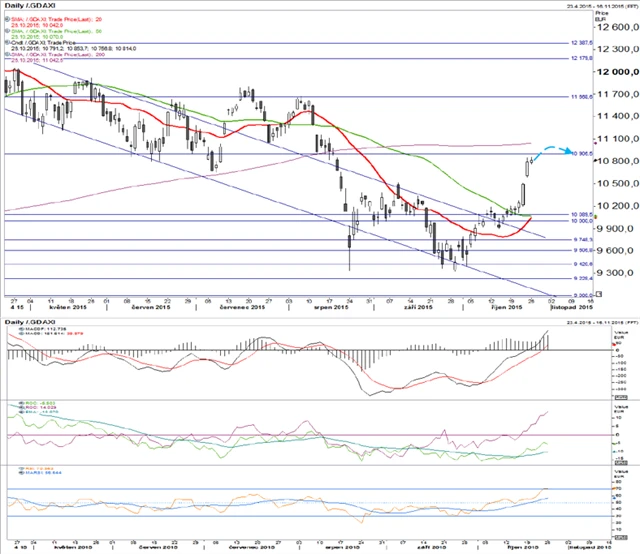Click black Cndl Trade Price legend label
The image size is (640, 554).
(43, 42)
